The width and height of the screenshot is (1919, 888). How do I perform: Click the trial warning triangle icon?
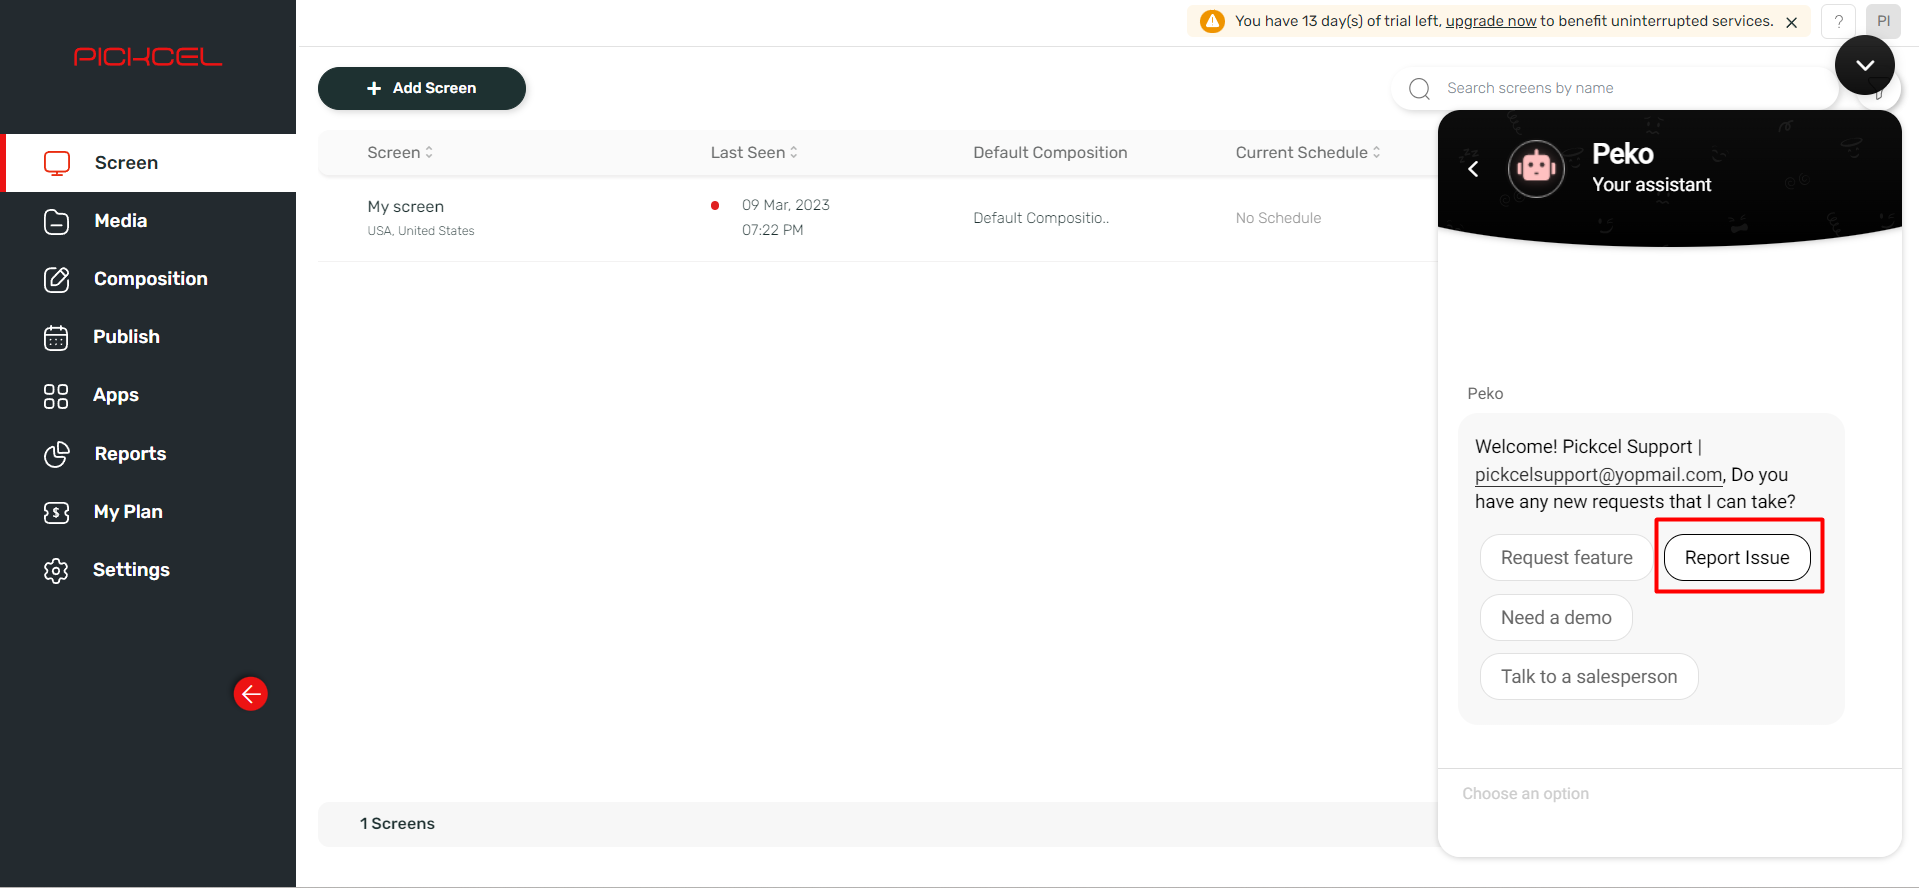click(1212, 21)
